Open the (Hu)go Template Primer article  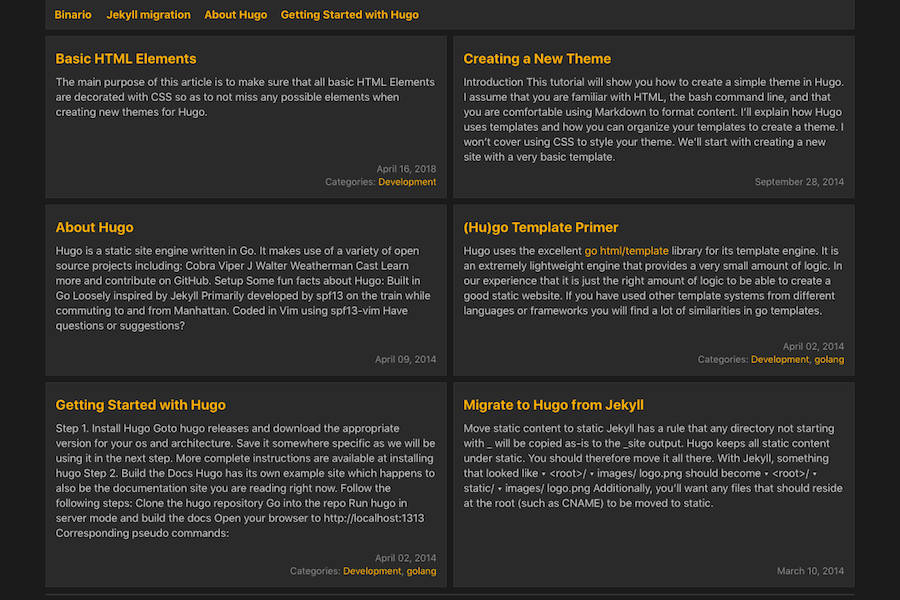541,228
